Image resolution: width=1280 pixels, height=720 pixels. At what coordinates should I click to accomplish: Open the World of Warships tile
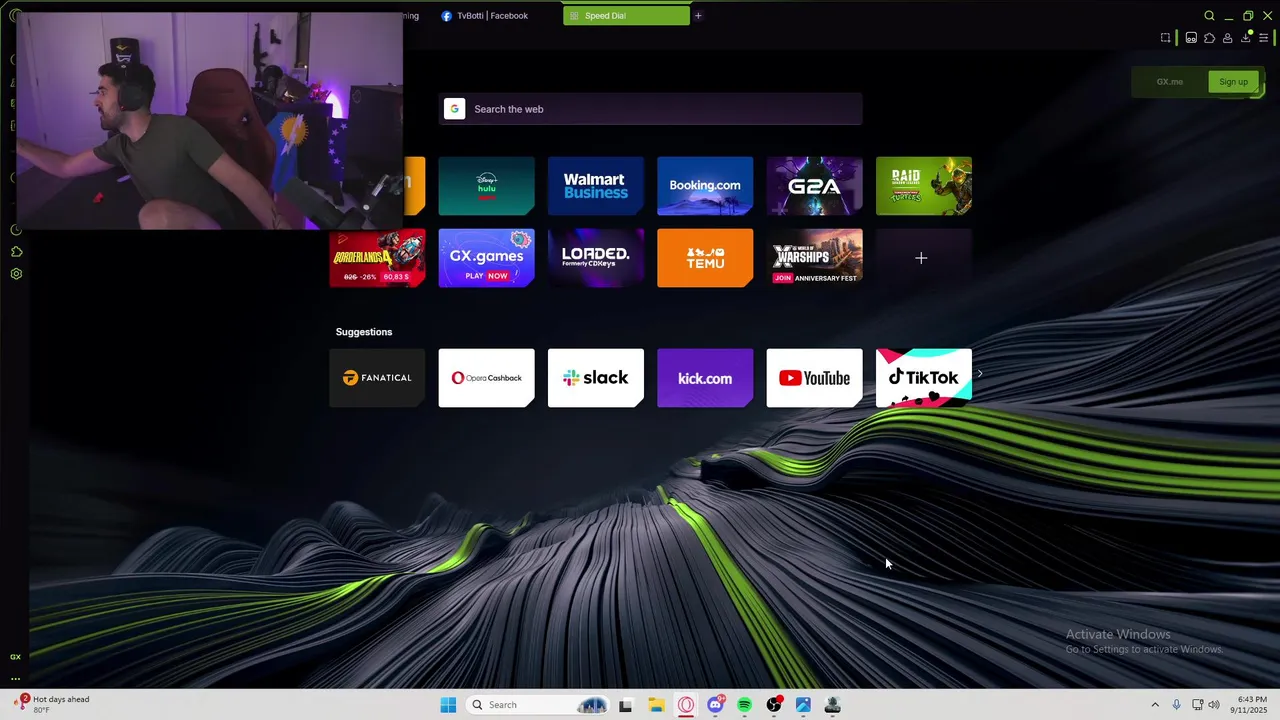[x=814, y=258]
